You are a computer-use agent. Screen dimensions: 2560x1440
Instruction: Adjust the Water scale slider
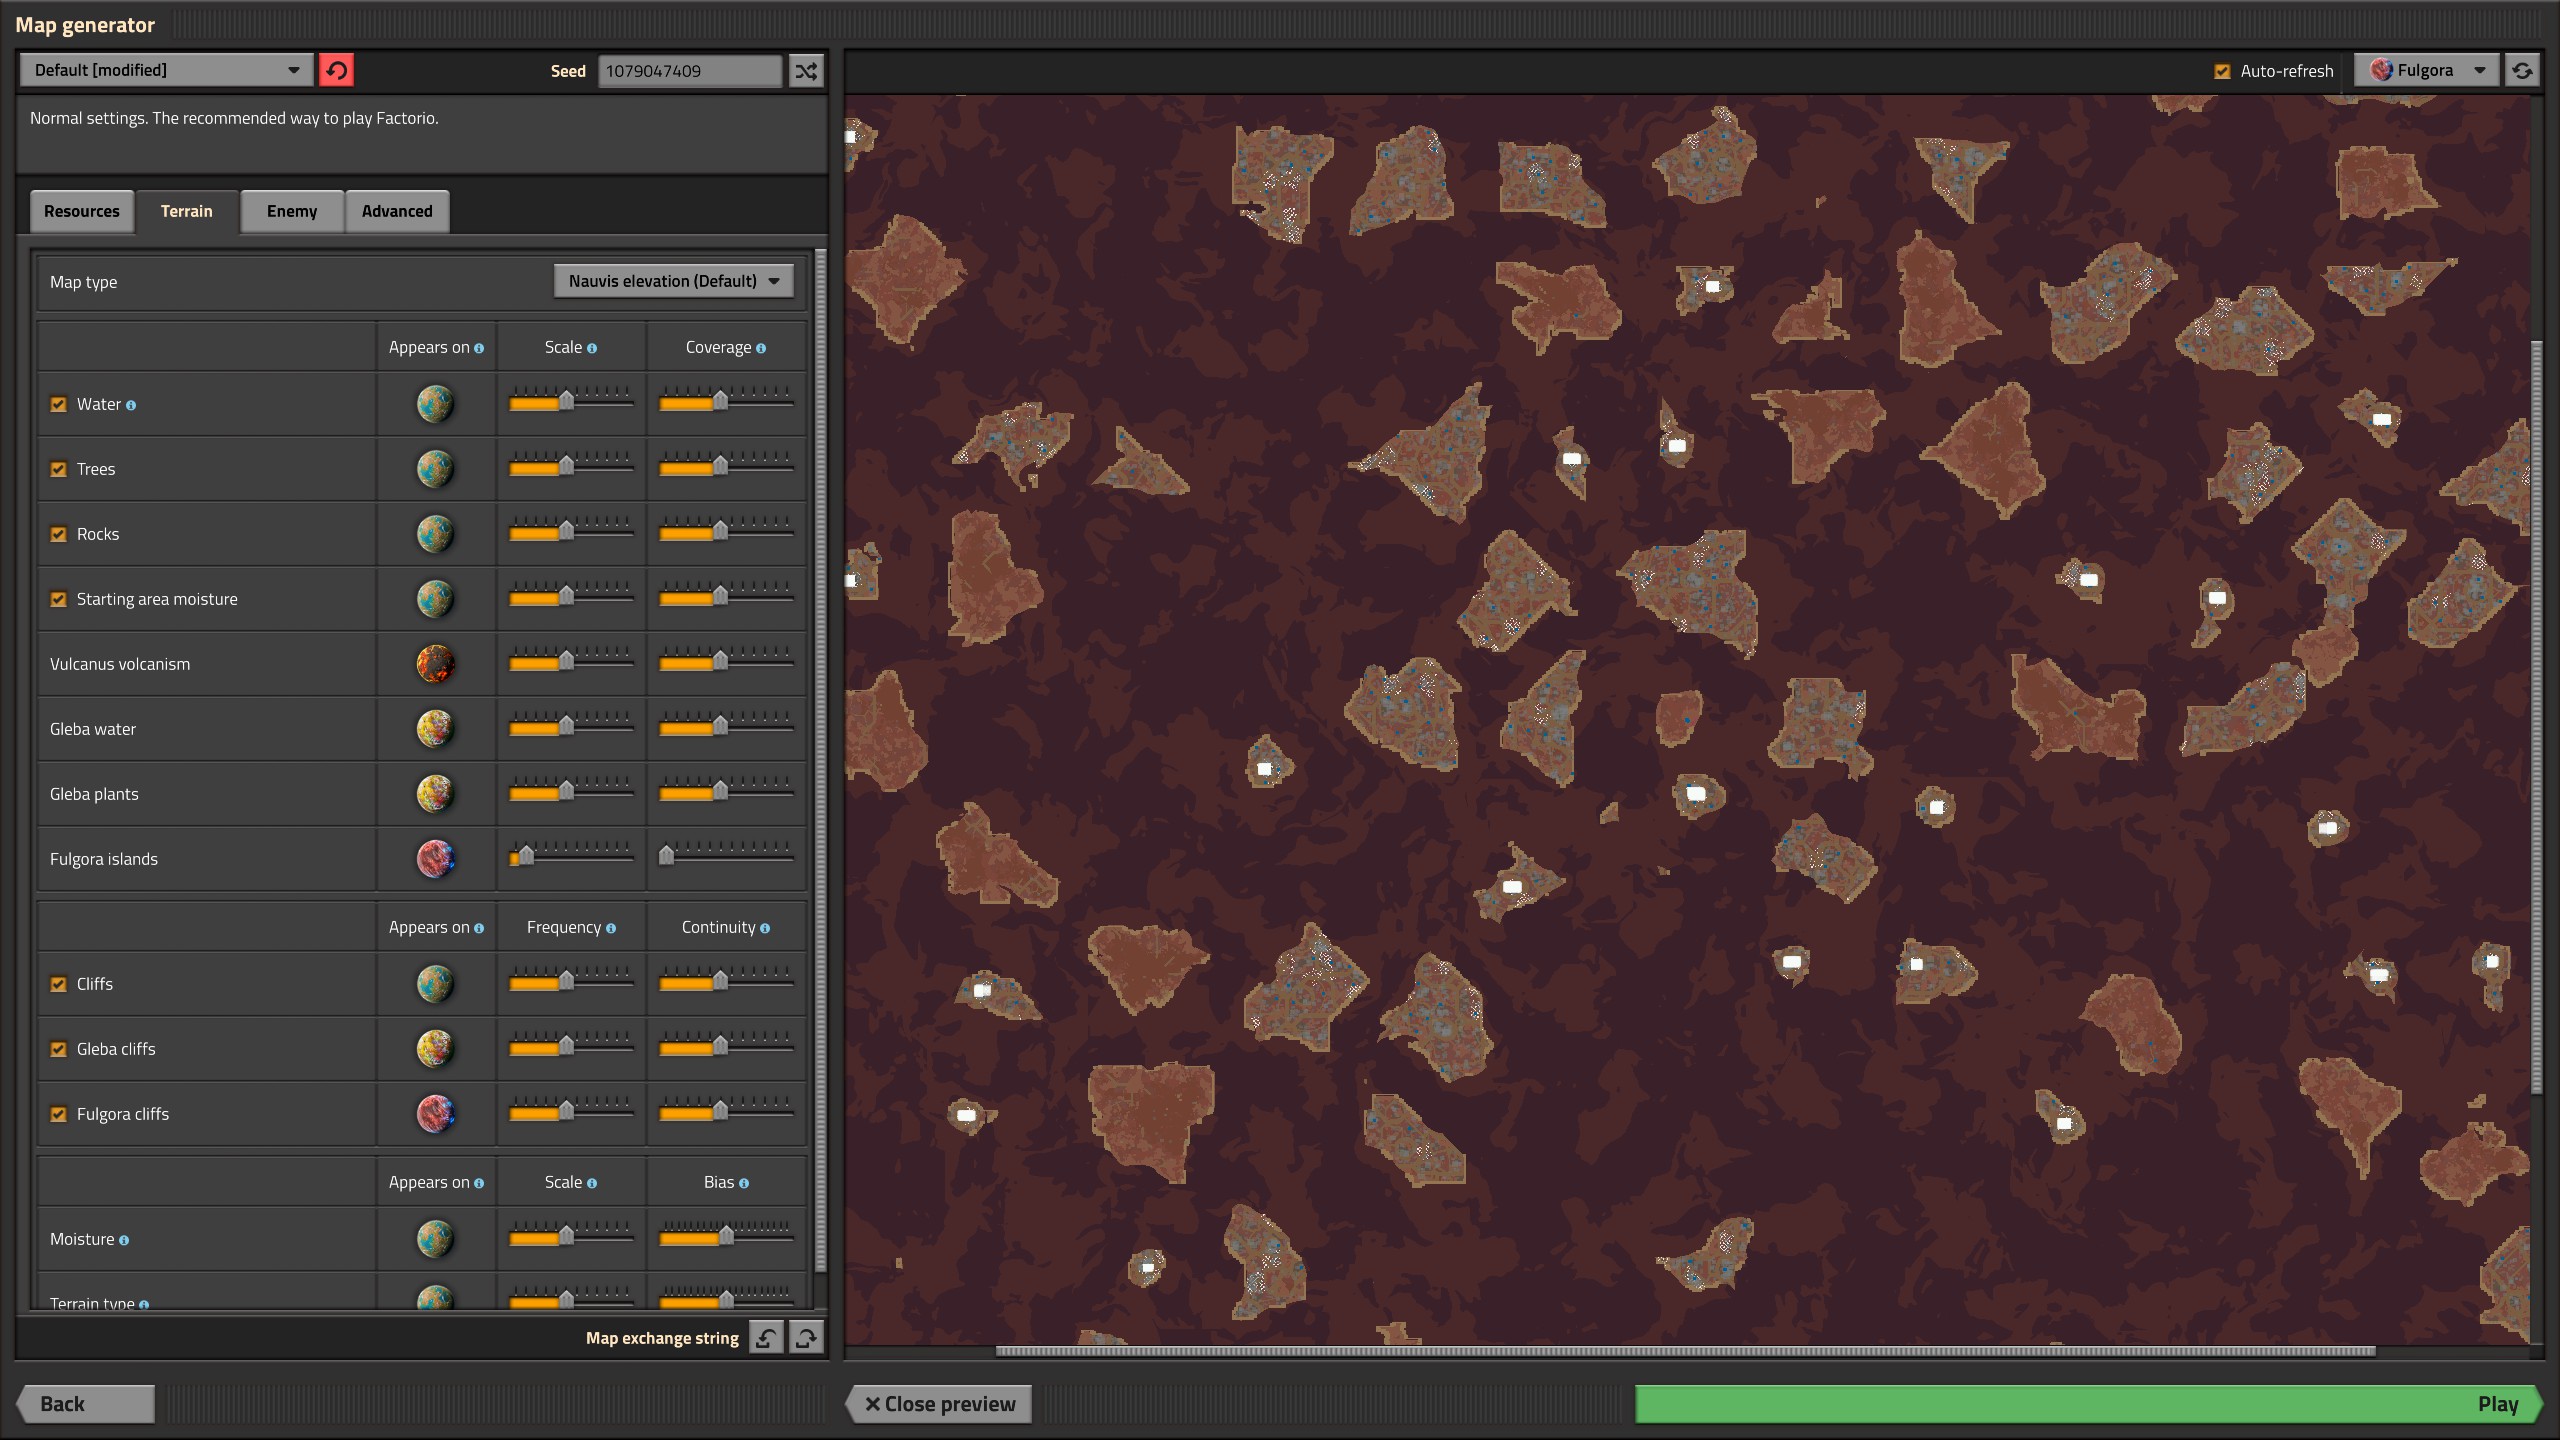[x=571, y=402]
